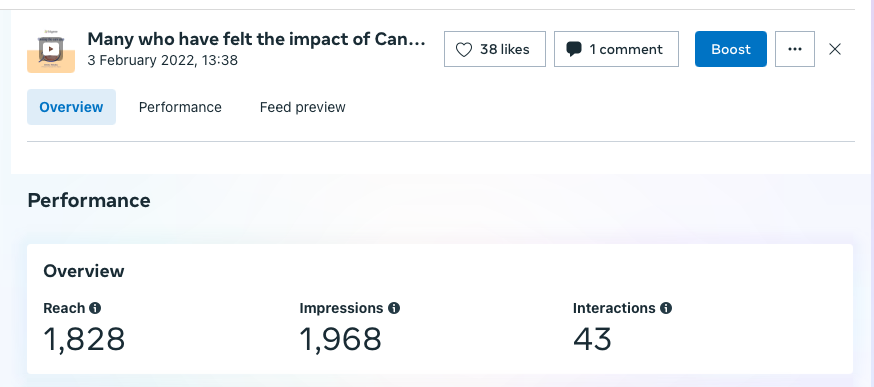View the 1 comment
This screenshot has height=387, width=874.
(x=616, y=49)
